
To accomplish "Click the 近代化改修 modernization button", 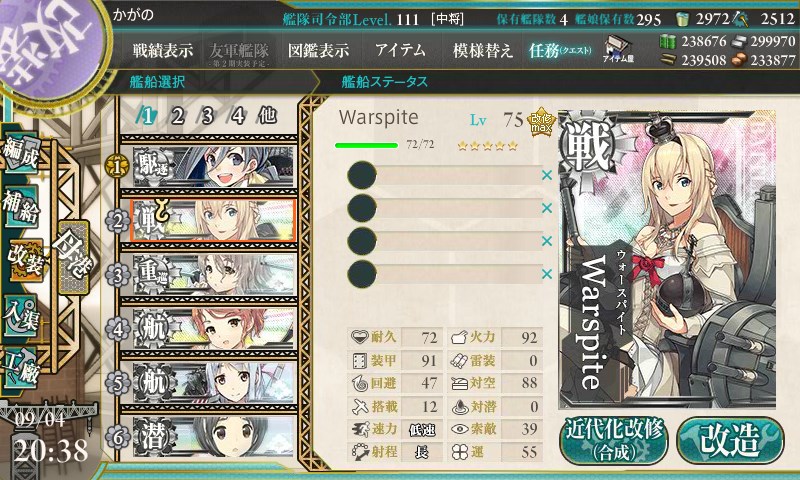I will 614,441.
